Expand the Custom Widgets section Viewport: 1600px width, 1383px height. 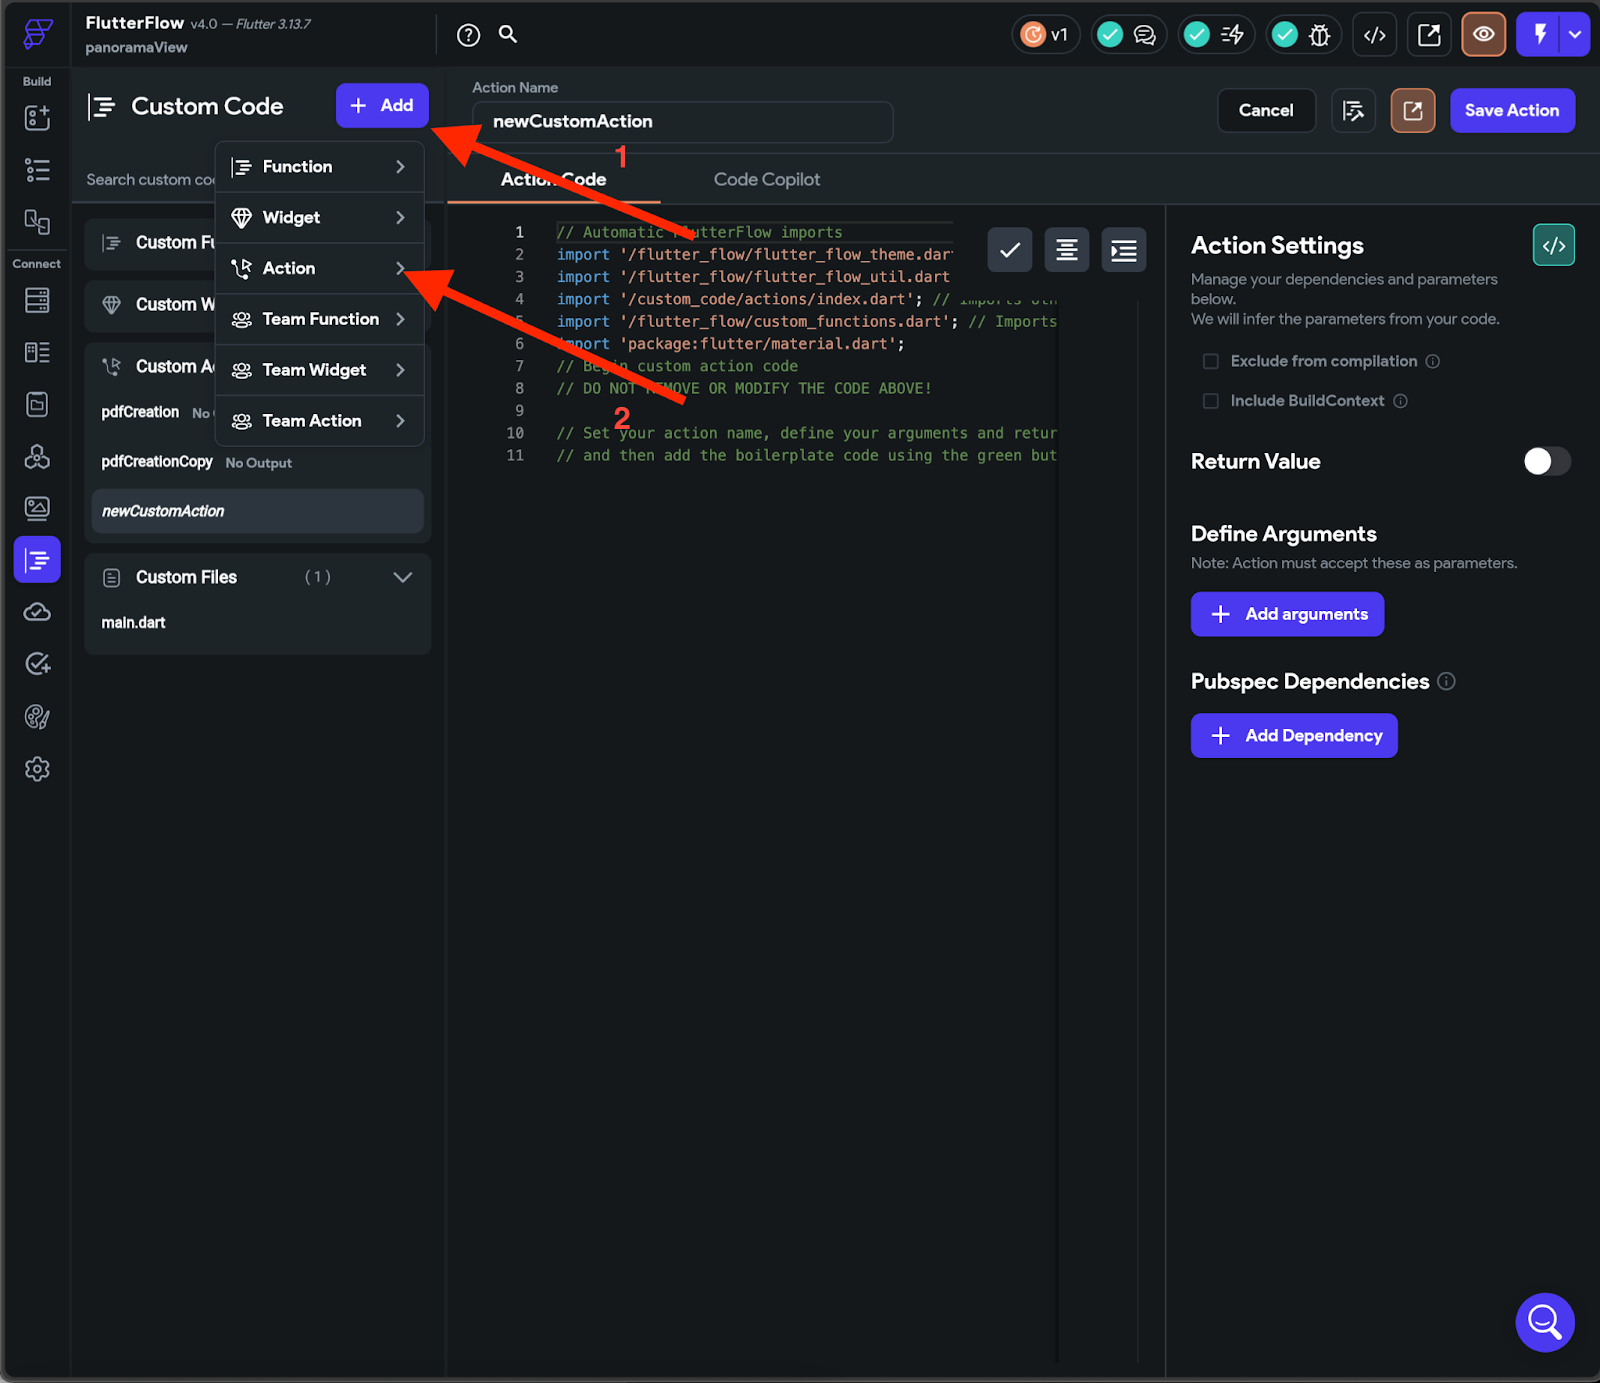[x=150, y=304]
